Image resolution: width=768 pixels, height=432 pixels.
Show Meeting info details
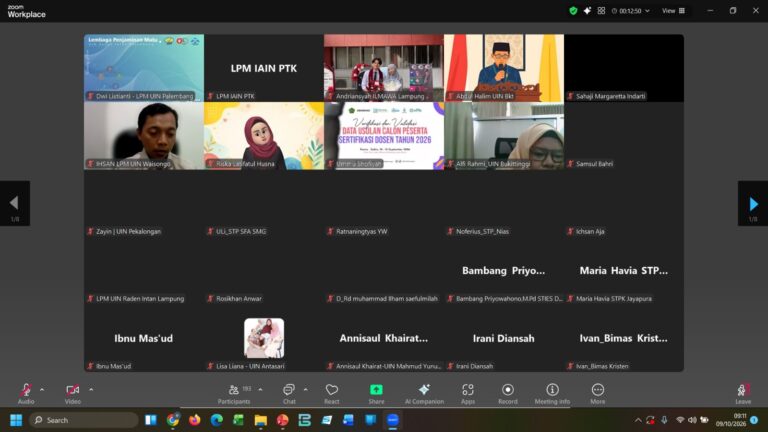(x=552, y=394)
